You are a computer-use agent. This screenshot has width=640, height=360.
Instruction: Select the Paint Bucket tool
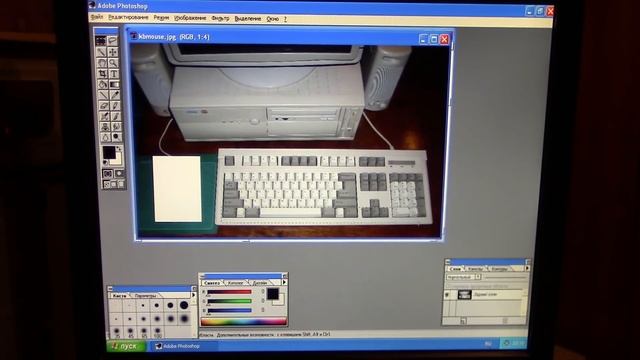(x=103, y=84)
